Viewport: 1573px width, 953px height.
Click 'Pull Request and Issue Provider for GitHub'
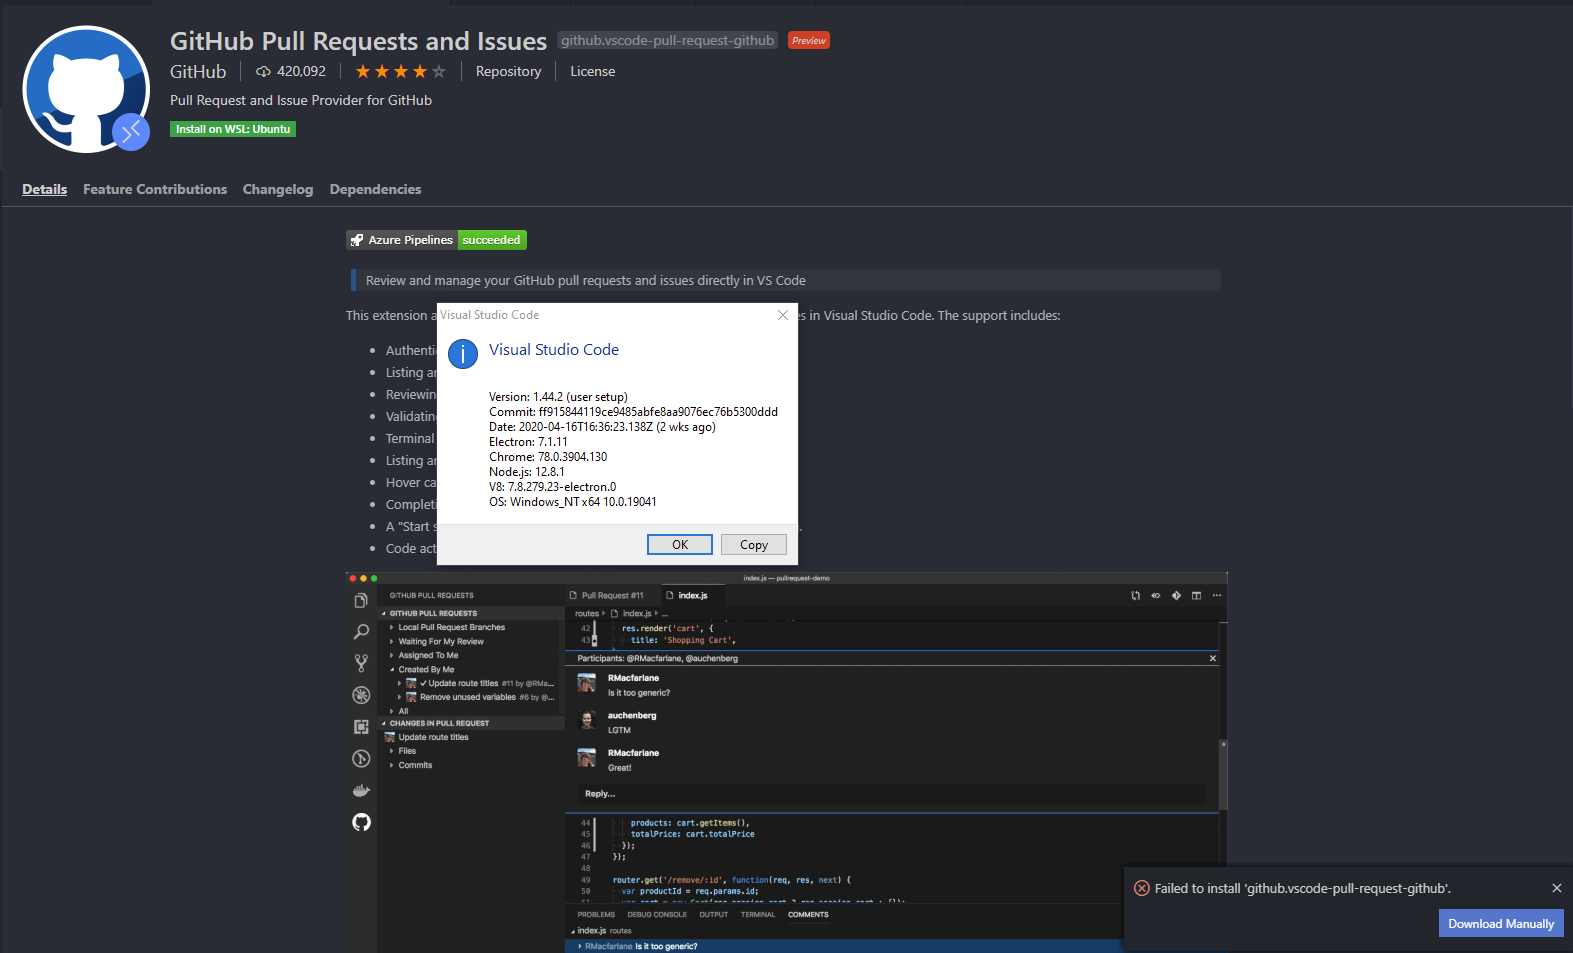(301, 100)
